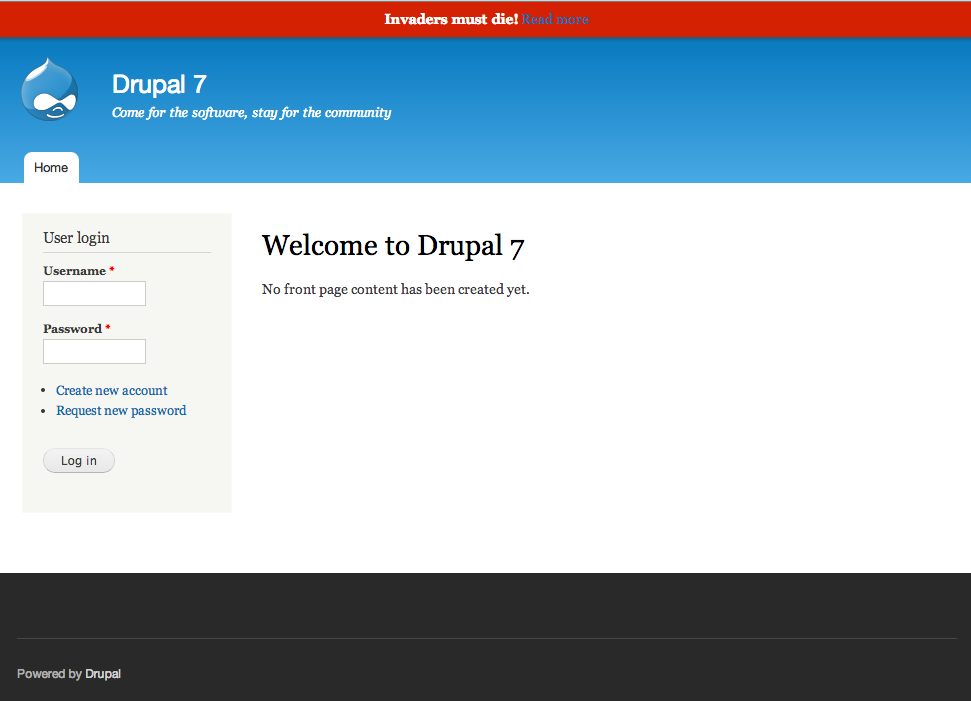Click the 'No front page content' message
The image size is (971, 701).
coord(396,289)
